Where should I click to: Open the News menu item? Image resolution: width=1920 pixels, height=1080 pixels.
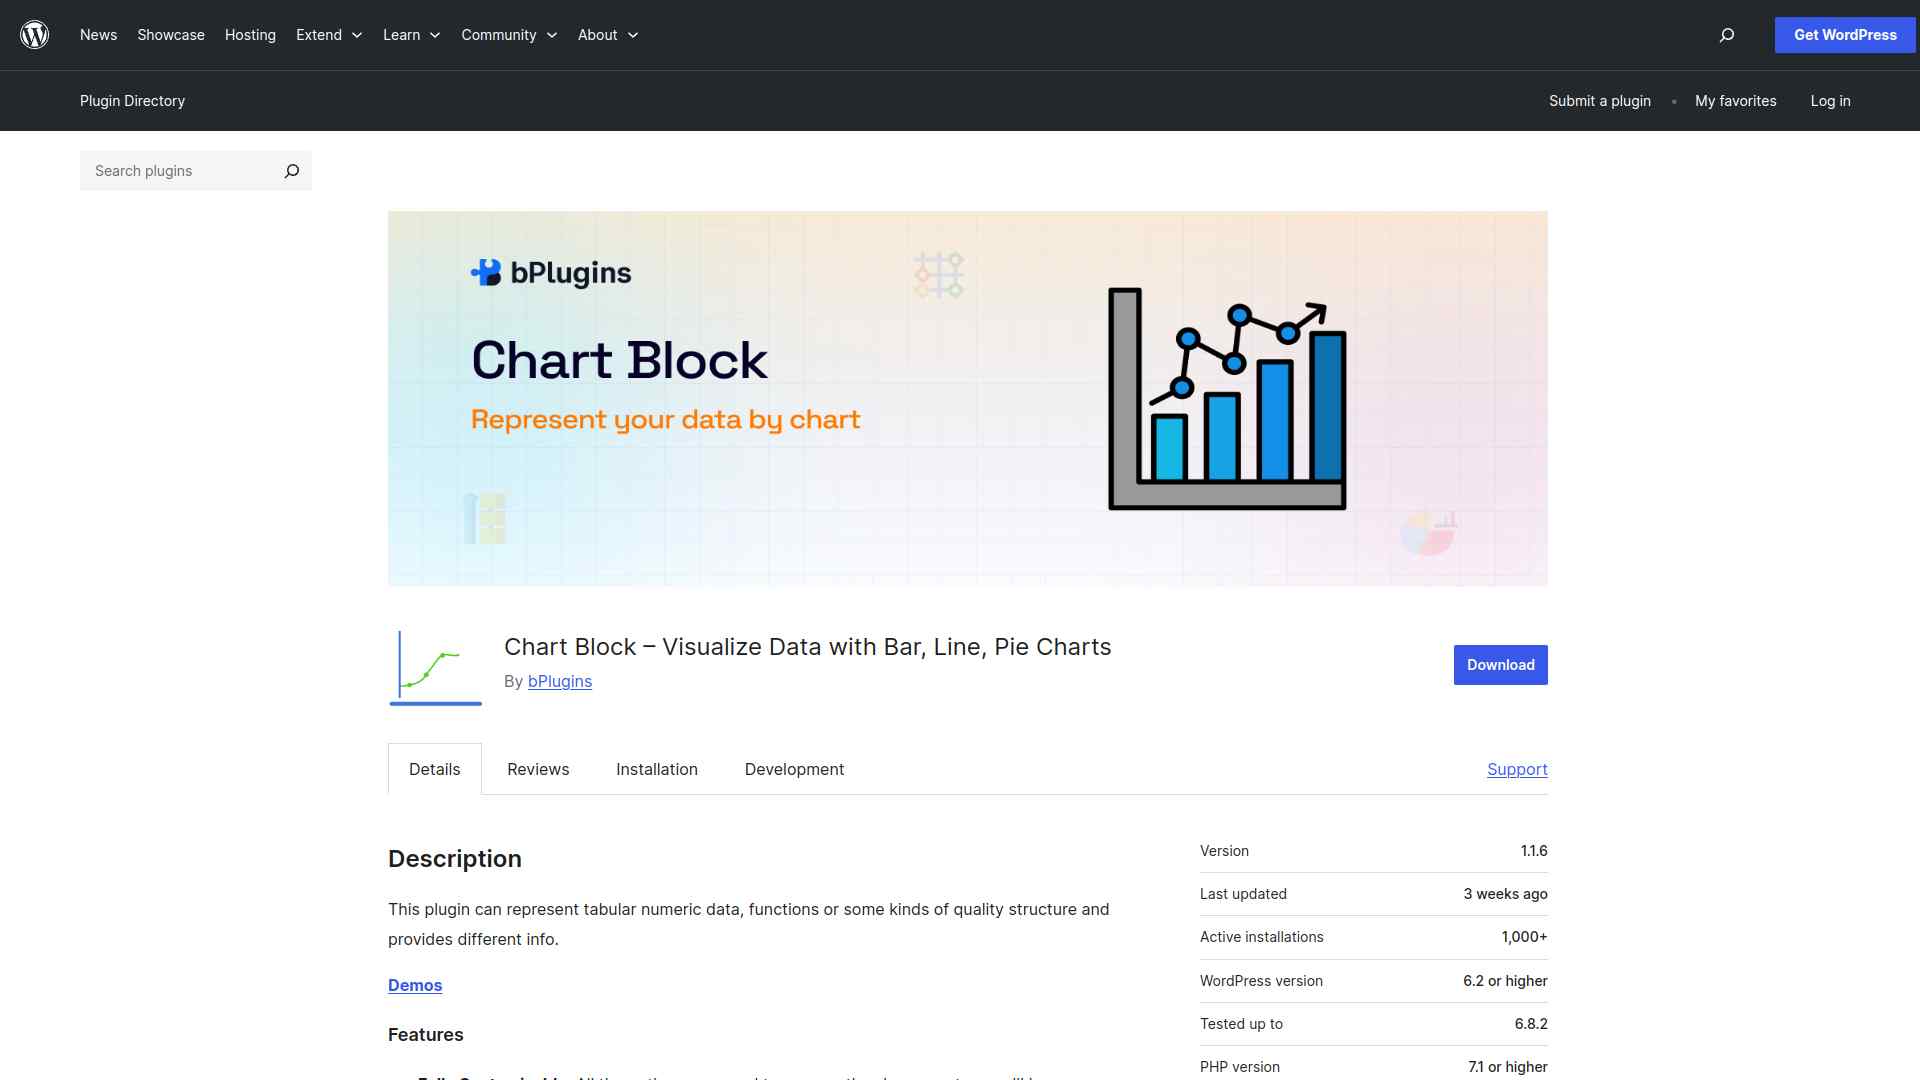(98, 35)
